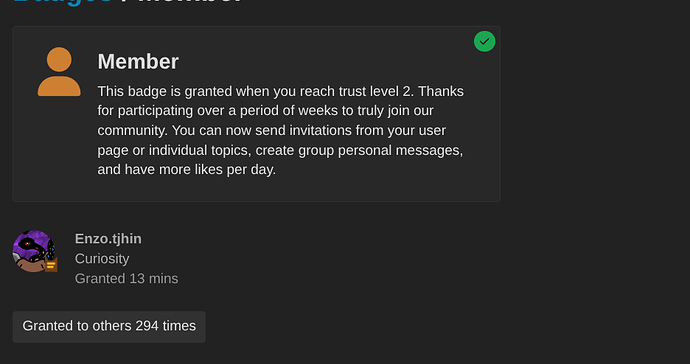Click the orange Member badge person icon
The height and width of the screenshot is (364, 690).
[59, 72]
